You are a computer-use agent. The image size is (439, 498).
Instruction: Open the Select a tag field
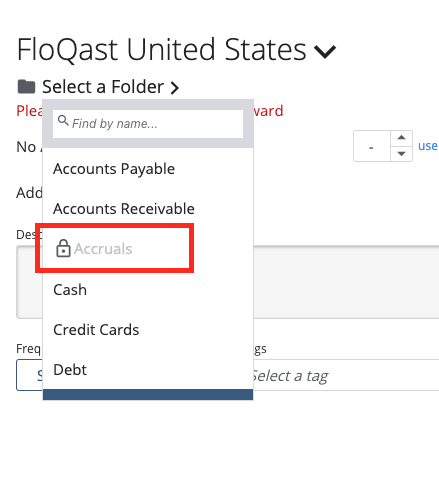point(346,375)
